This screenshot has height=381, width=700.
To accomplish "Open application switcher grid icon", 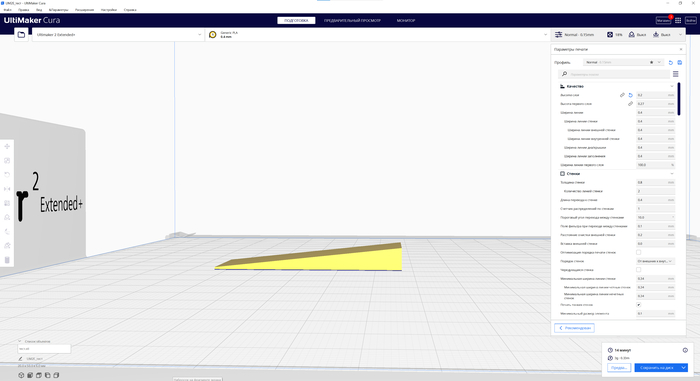I will pyautogui.click(x=678, y=21).
